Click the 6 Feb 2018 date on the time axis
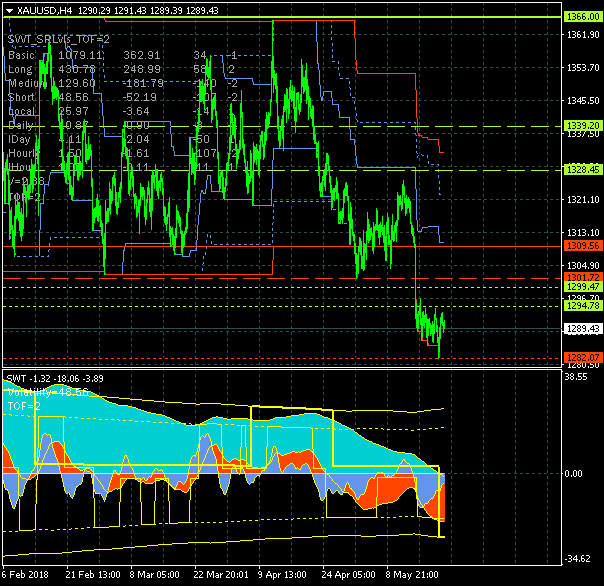Screen dimensions: 604x586 coord(25,575)
